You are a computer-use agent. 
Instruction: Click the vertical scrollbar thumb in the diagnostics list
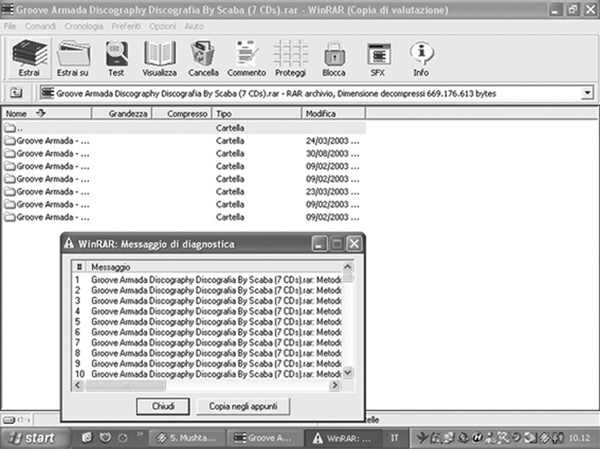pos(348,277)
